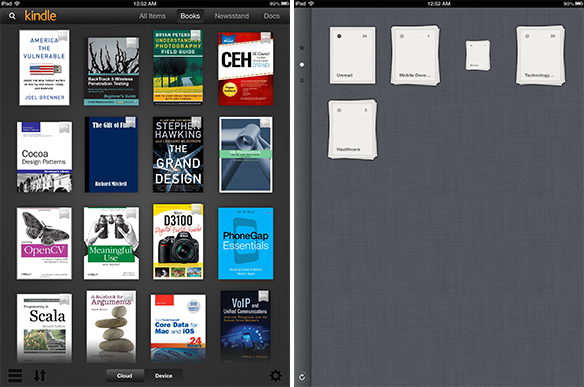Open BackTrack 5 Wireless Penetration Testing book
The height and width of the screenshot is (387, 584).
111,71
